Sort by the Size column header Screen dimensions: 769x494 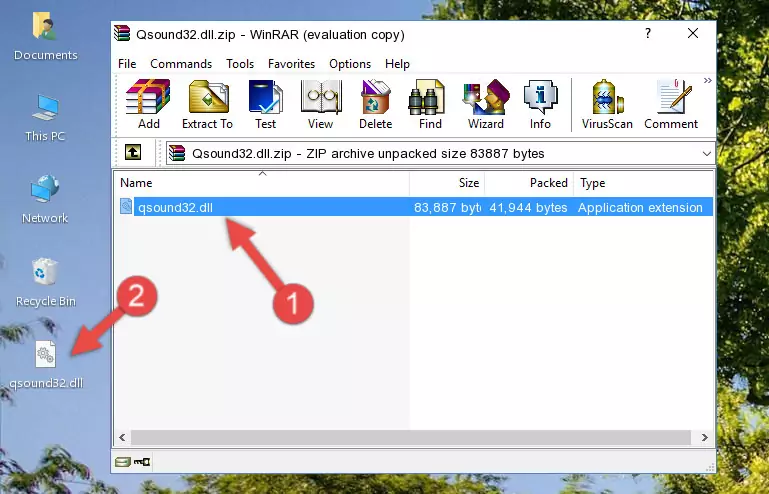[447, 182]
